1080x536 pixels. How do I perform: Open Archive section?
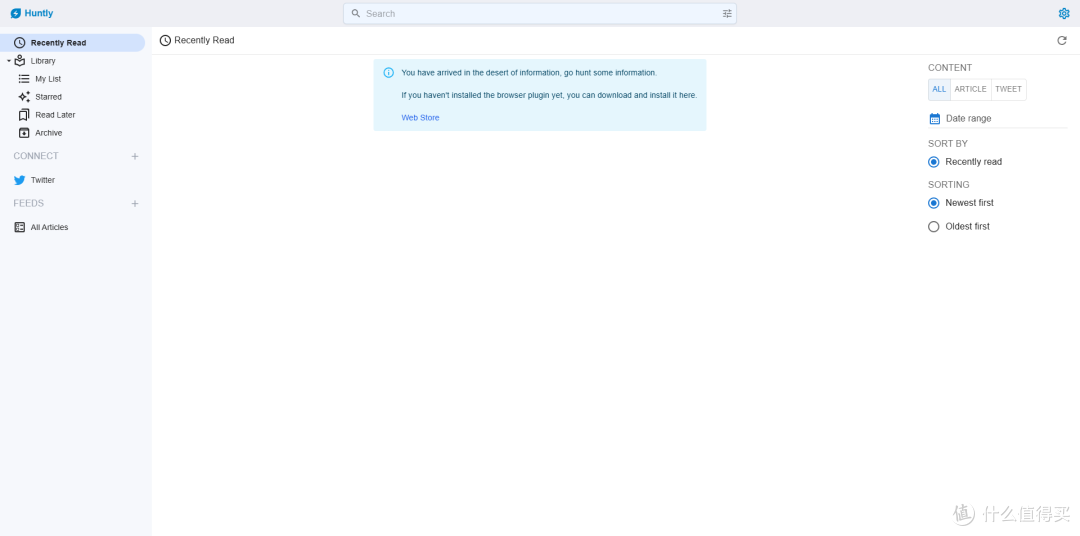pyautogui.click(x=49, y=133)
